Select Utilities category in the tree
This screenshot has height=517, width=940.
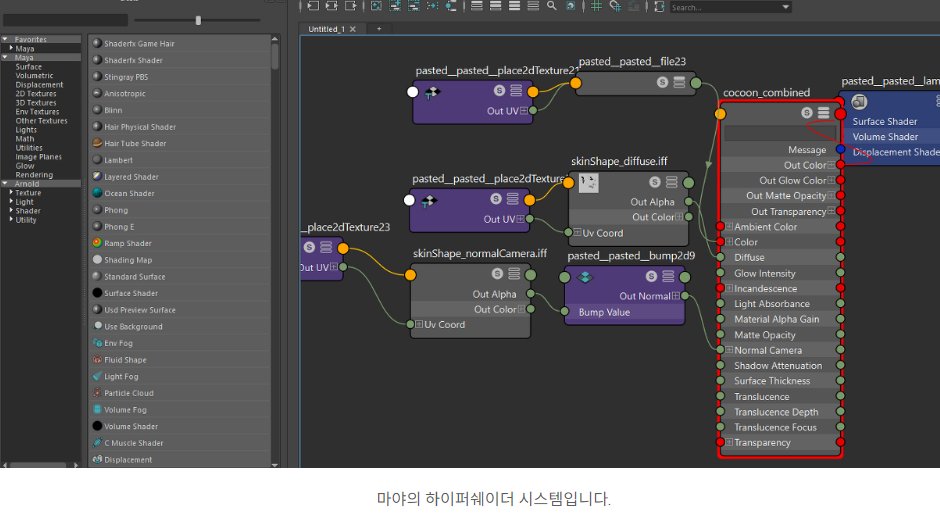[x=29, y=148]
